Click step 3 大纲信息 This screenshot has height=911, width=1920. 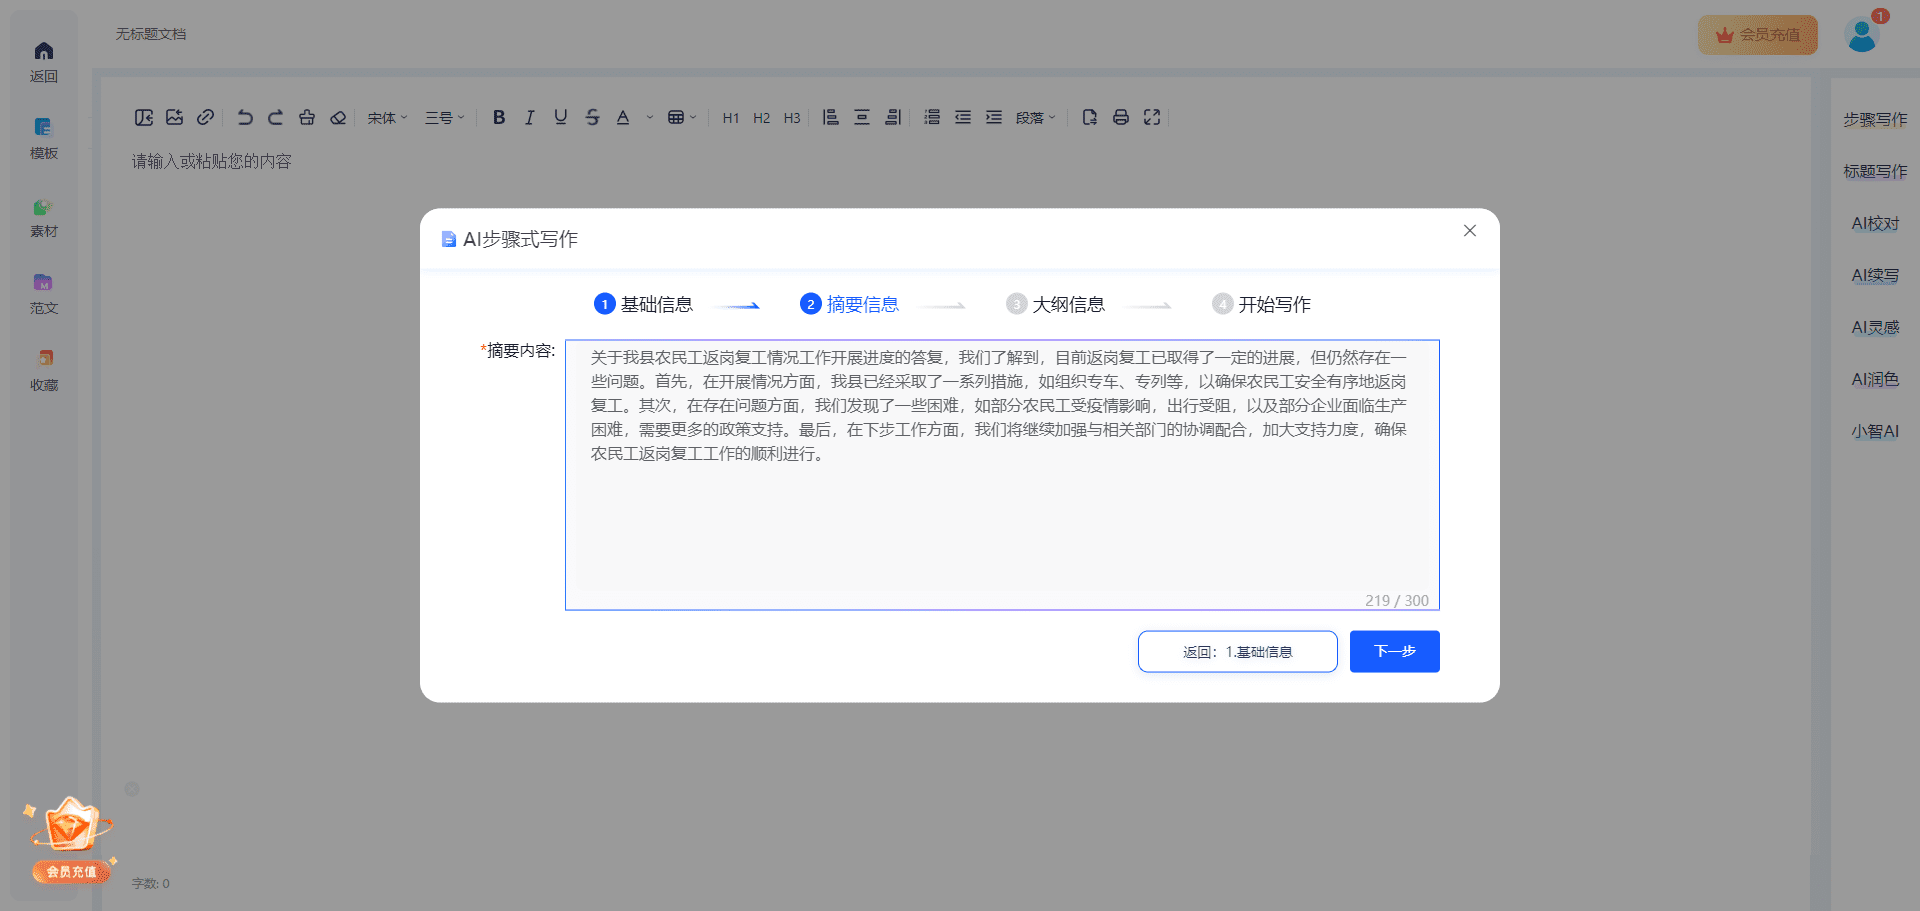1055,304
